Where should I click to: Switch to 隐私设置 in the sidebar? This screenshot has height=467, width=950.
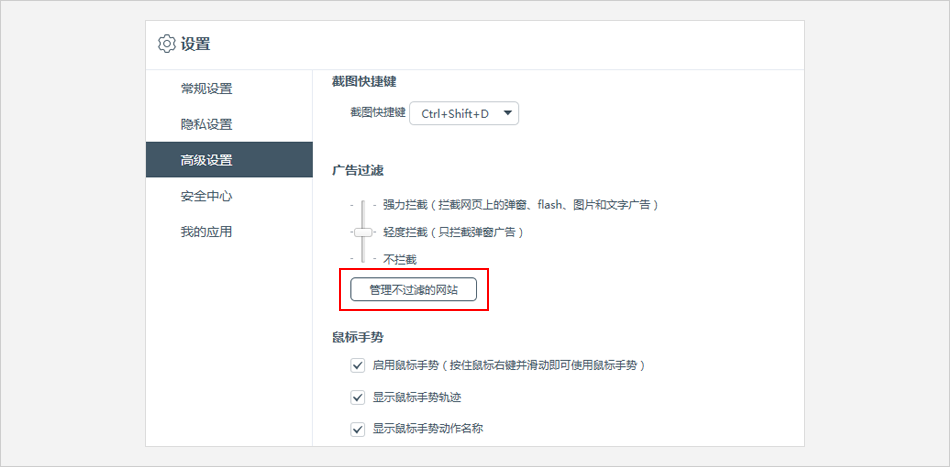pyautogui.click(x=206, y=124)
